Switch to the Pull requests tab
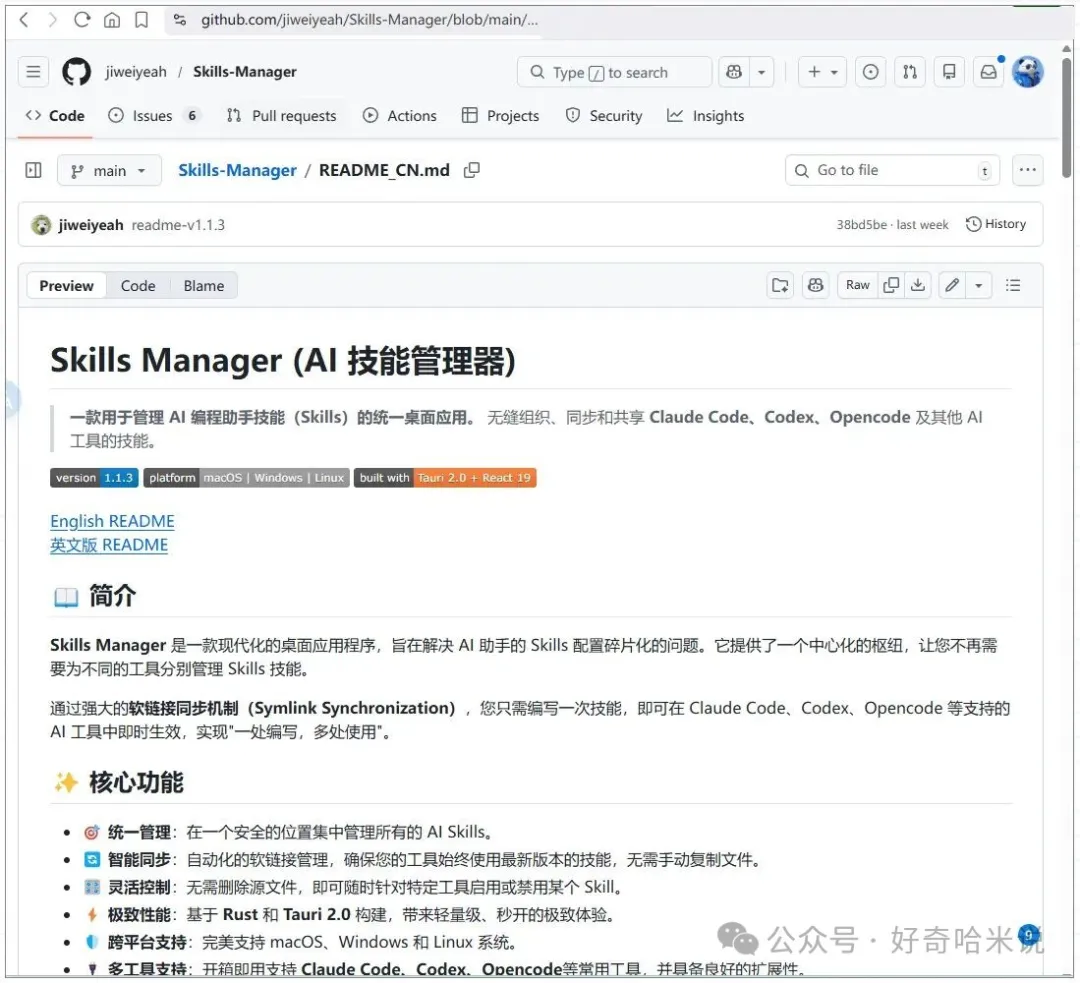This screenshot has height=983, width=1080. pos(282,116)
